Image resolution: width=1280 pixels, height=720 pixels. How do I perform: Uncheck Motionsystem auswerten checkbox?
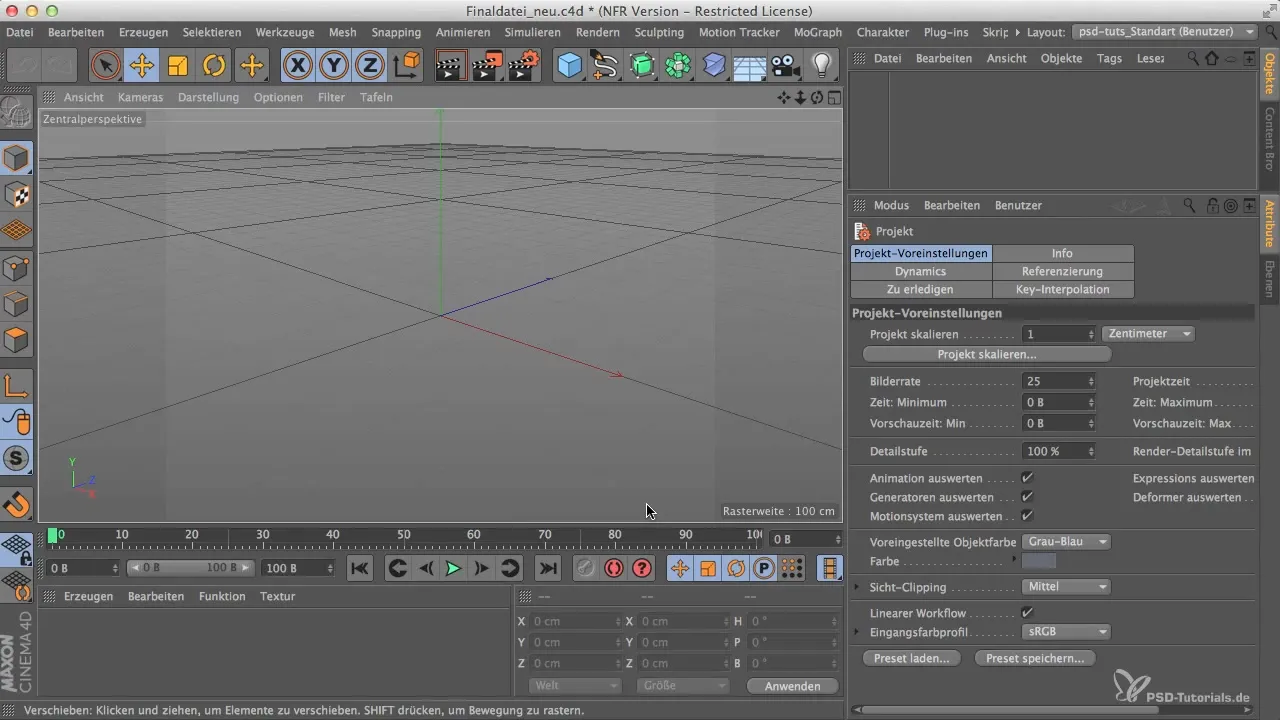[1026, 517]
